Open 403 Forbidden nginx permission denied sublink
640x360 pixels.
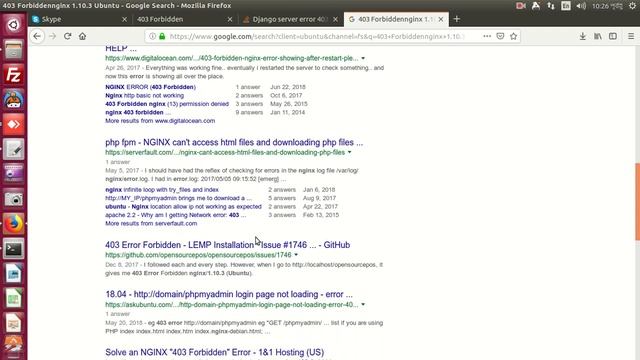tap(167, 104)
